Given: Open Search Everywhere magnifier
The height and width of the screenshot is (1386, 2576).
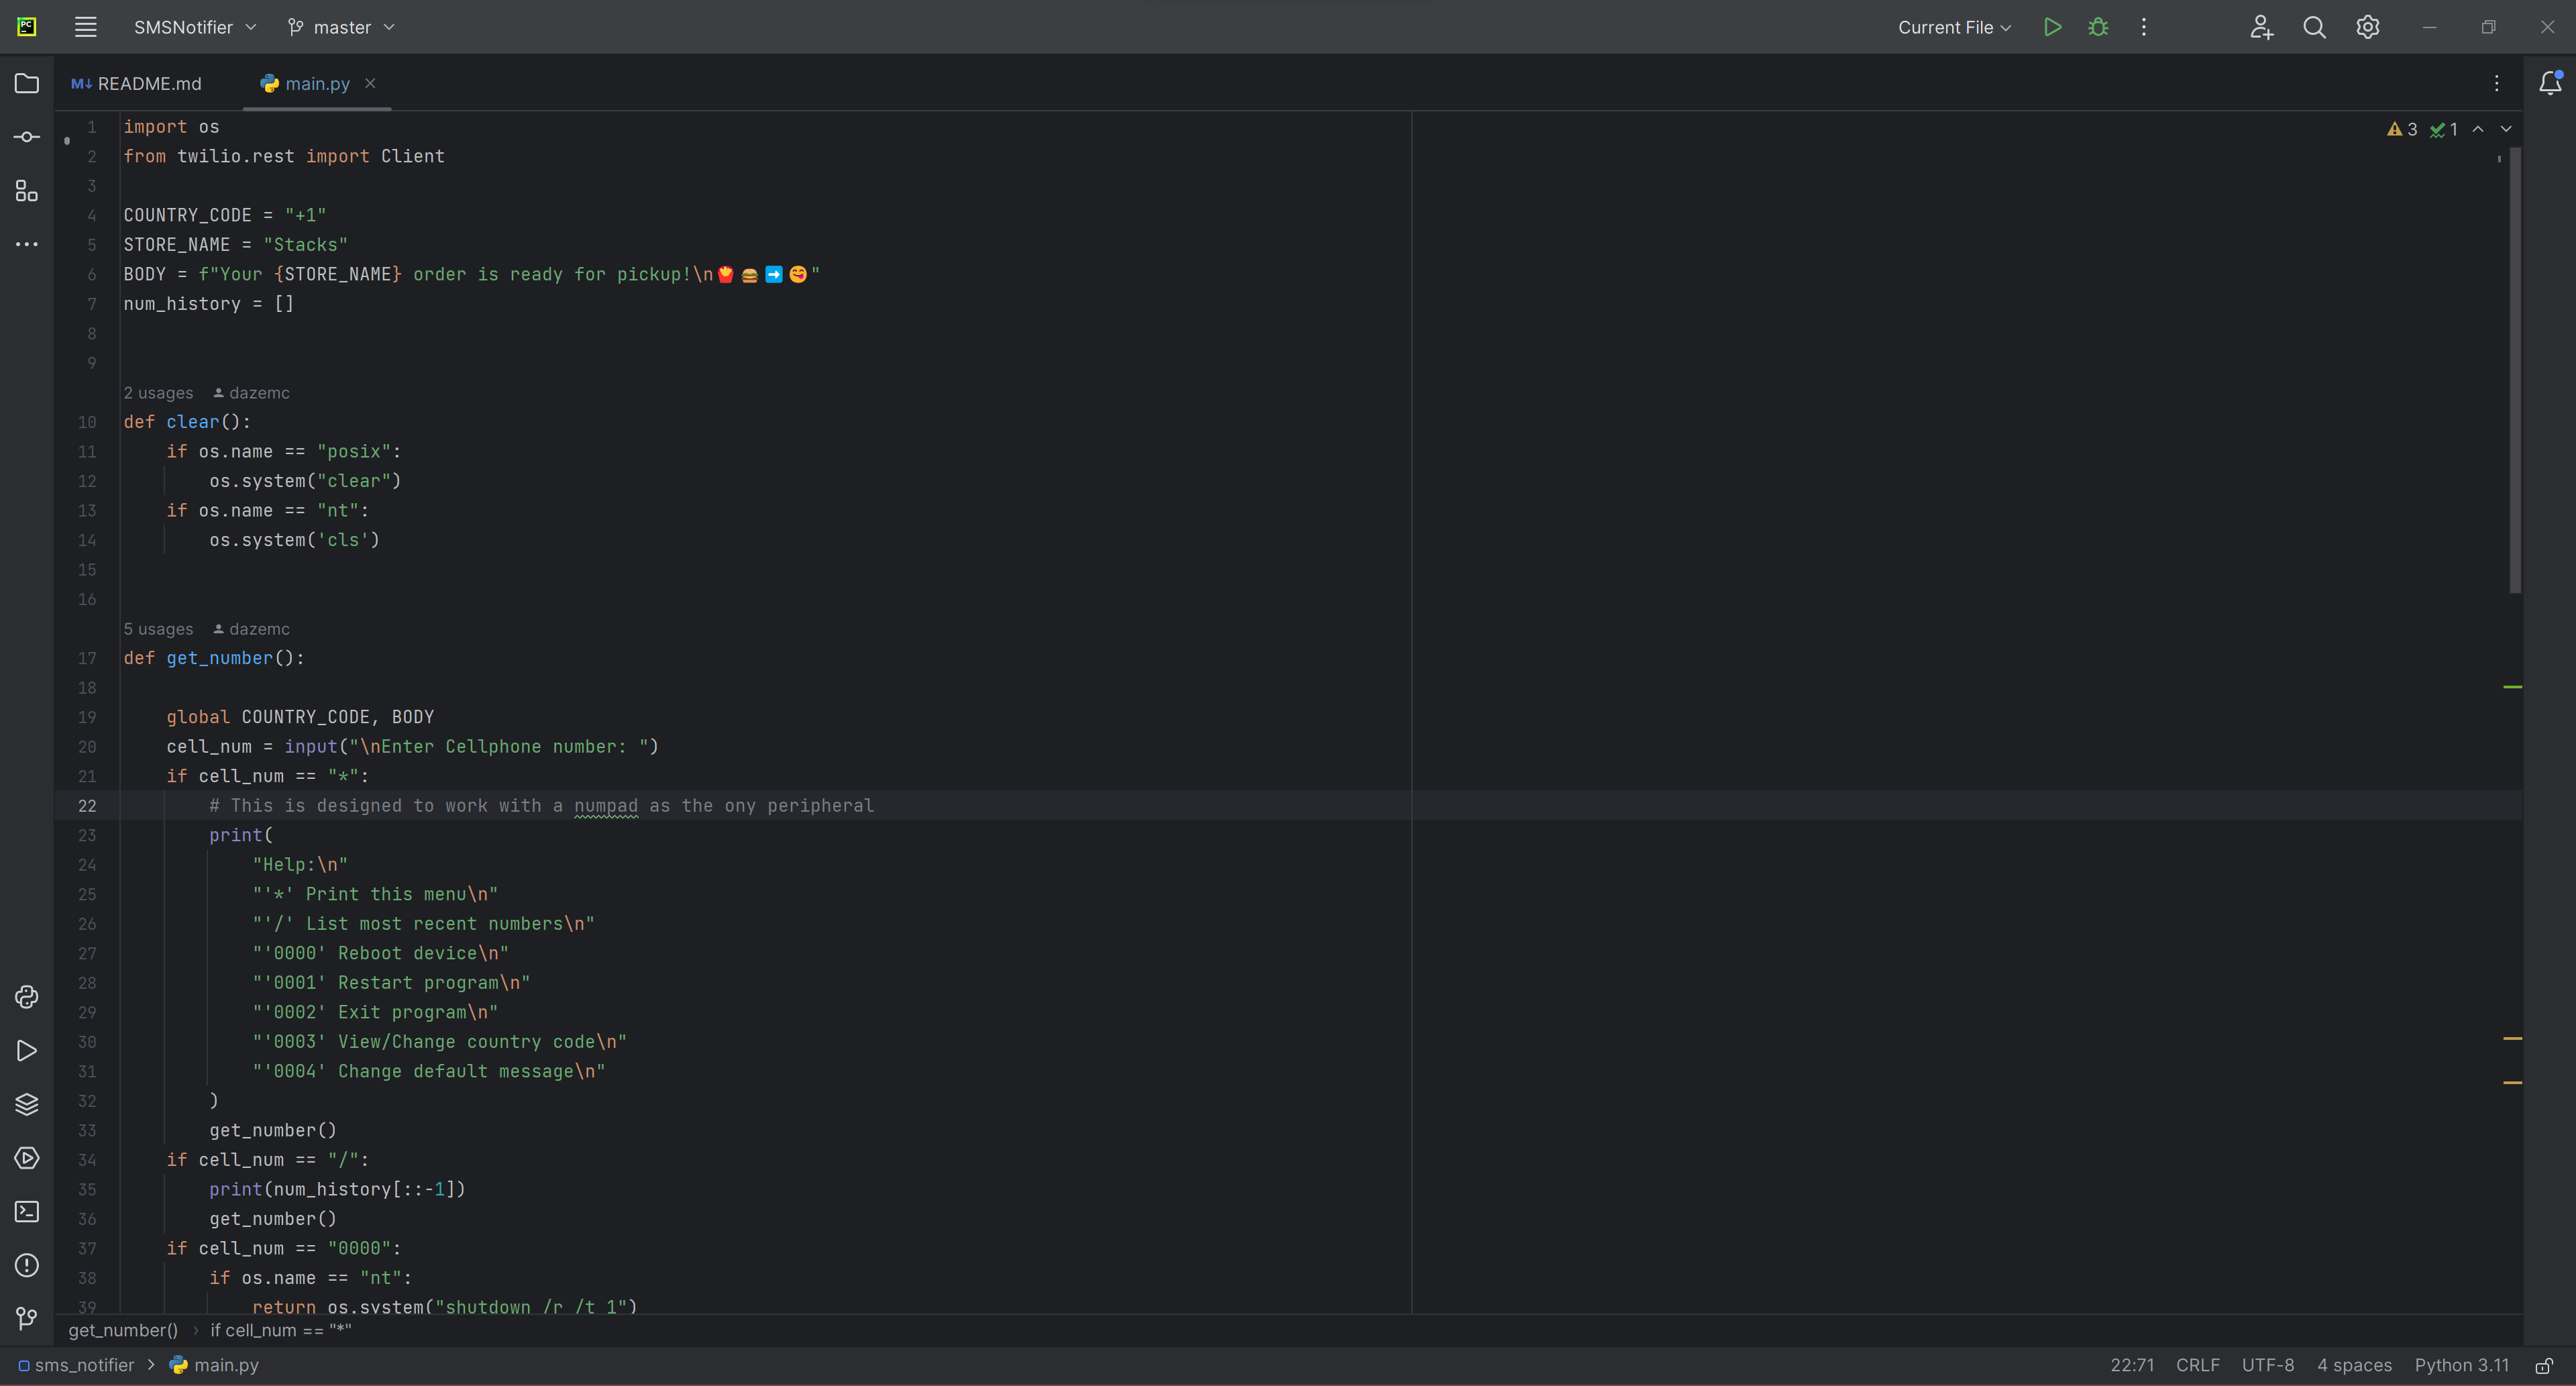Looking at the screenshot, I should [x=2314, y=27].
